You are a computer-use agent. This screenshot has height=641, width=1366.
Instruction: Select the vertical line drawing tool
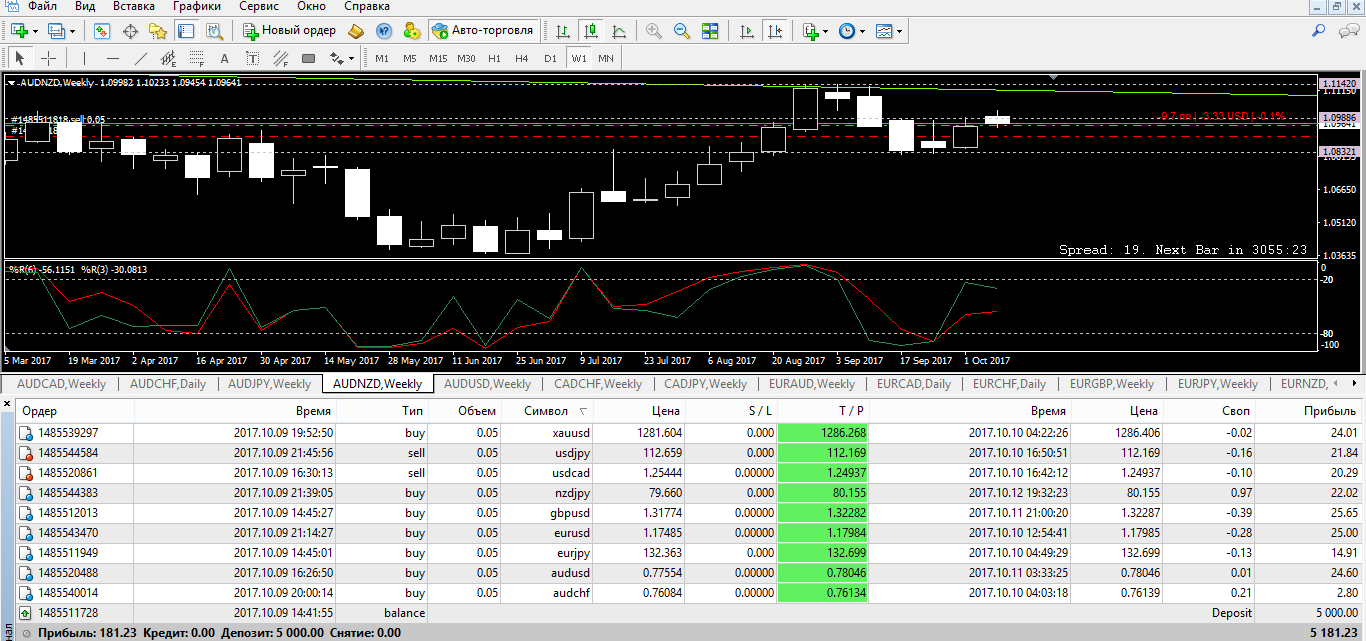click(x=85, y=58)
